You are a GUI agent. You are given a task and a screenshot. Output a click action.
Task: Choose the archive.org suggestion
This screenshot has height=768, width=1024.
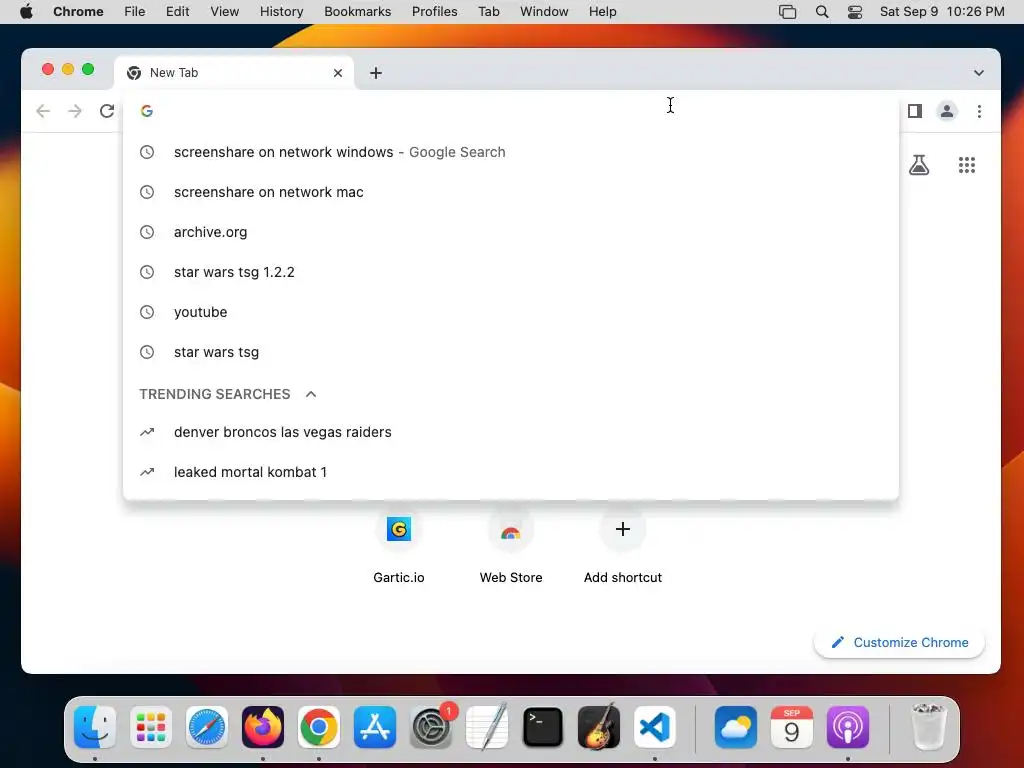coord(511,232)
